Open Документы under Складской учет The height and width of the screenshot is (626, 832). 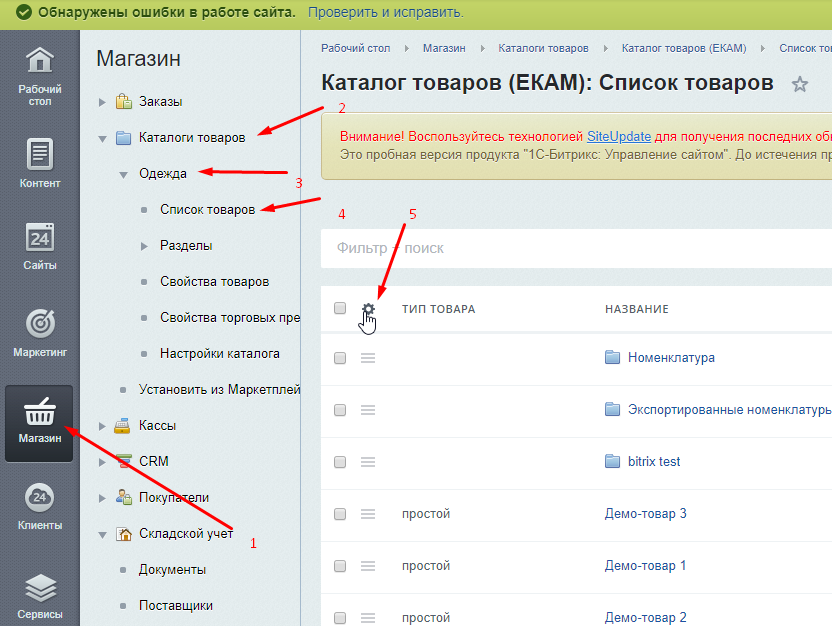pyautogui.click(x=172, y=570)
